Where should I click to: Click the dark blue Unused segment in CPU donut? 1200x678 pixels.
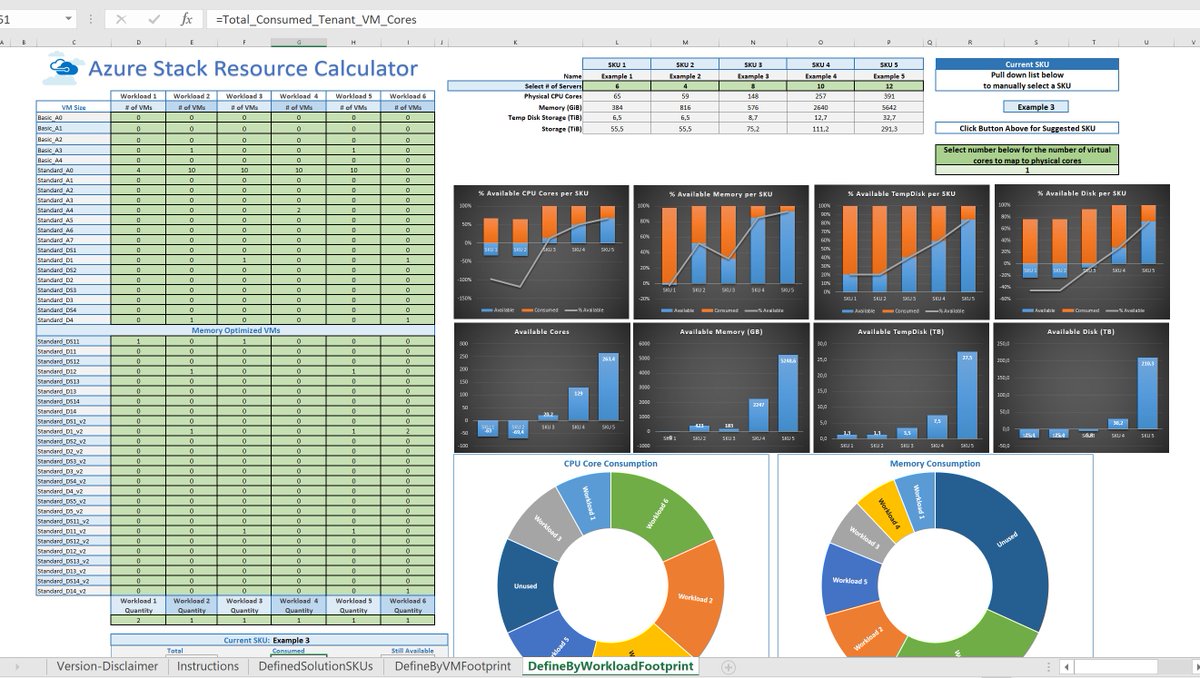[523, 586]
